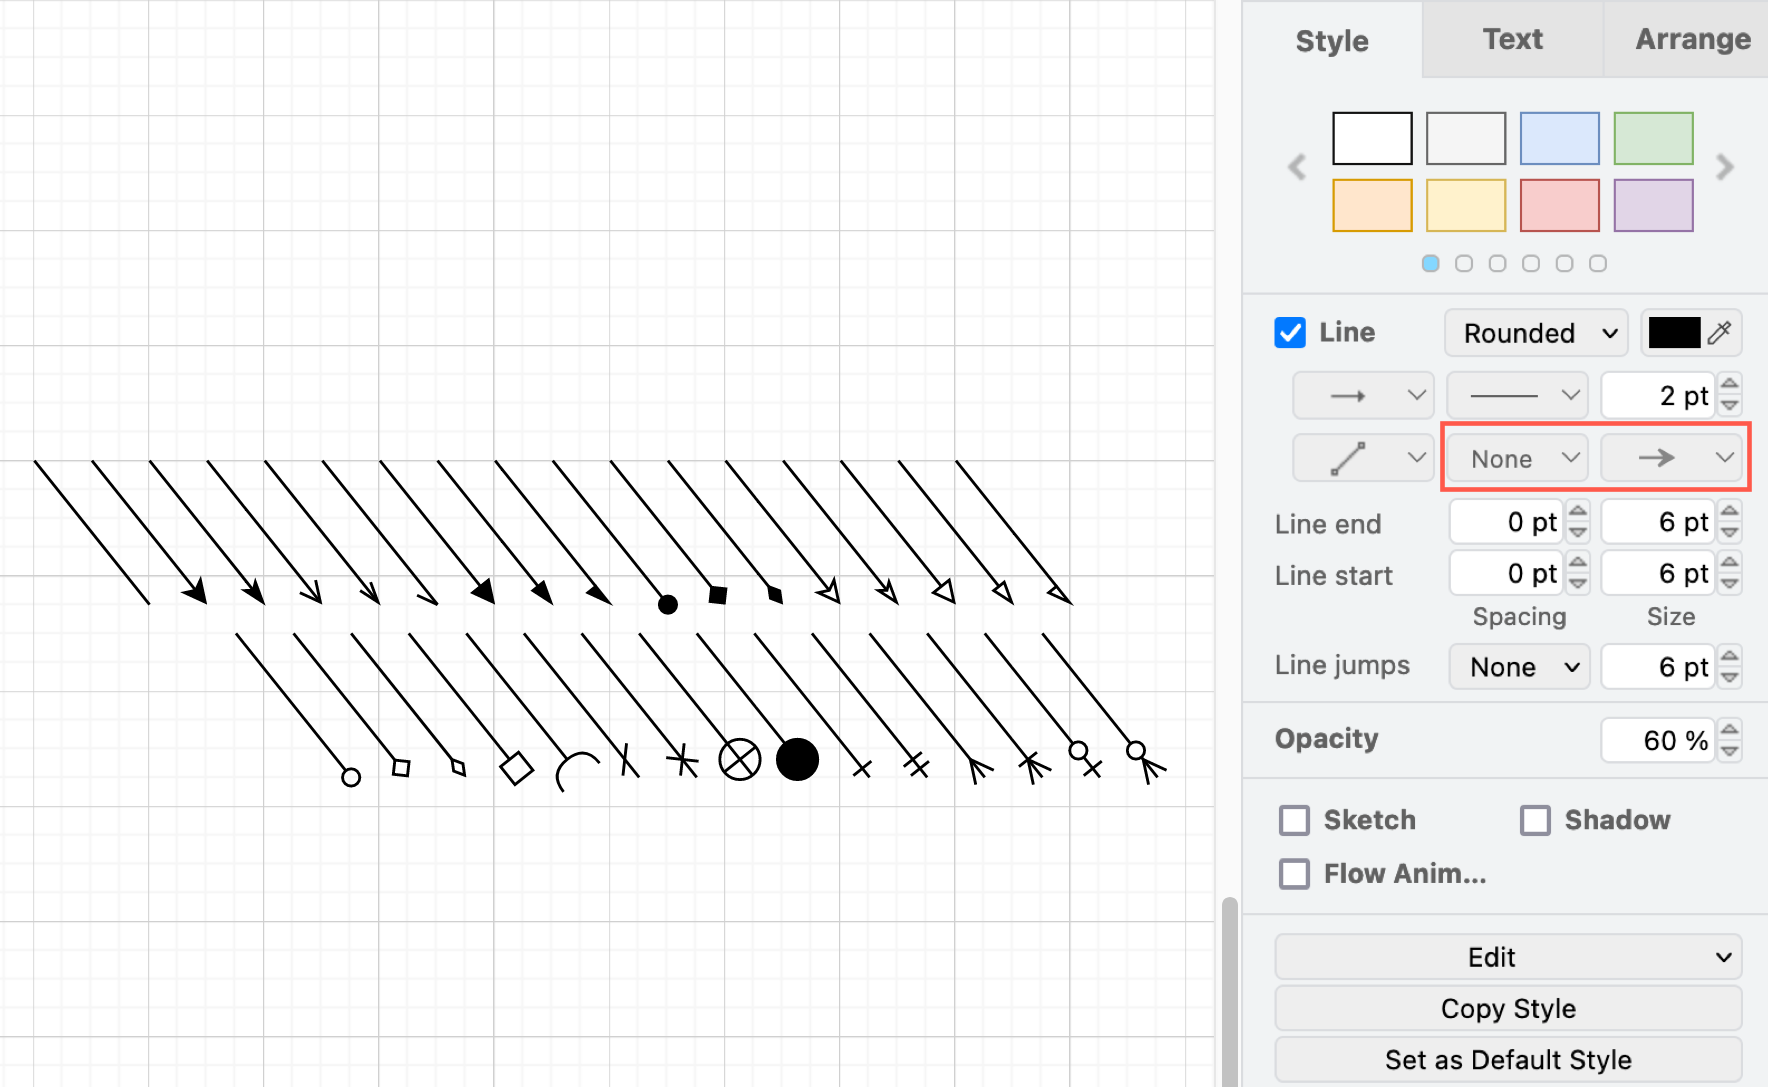Screen dimensions: 1768x1087
Task: Select the blue fill color swatch
Action: click(1559, 138)
